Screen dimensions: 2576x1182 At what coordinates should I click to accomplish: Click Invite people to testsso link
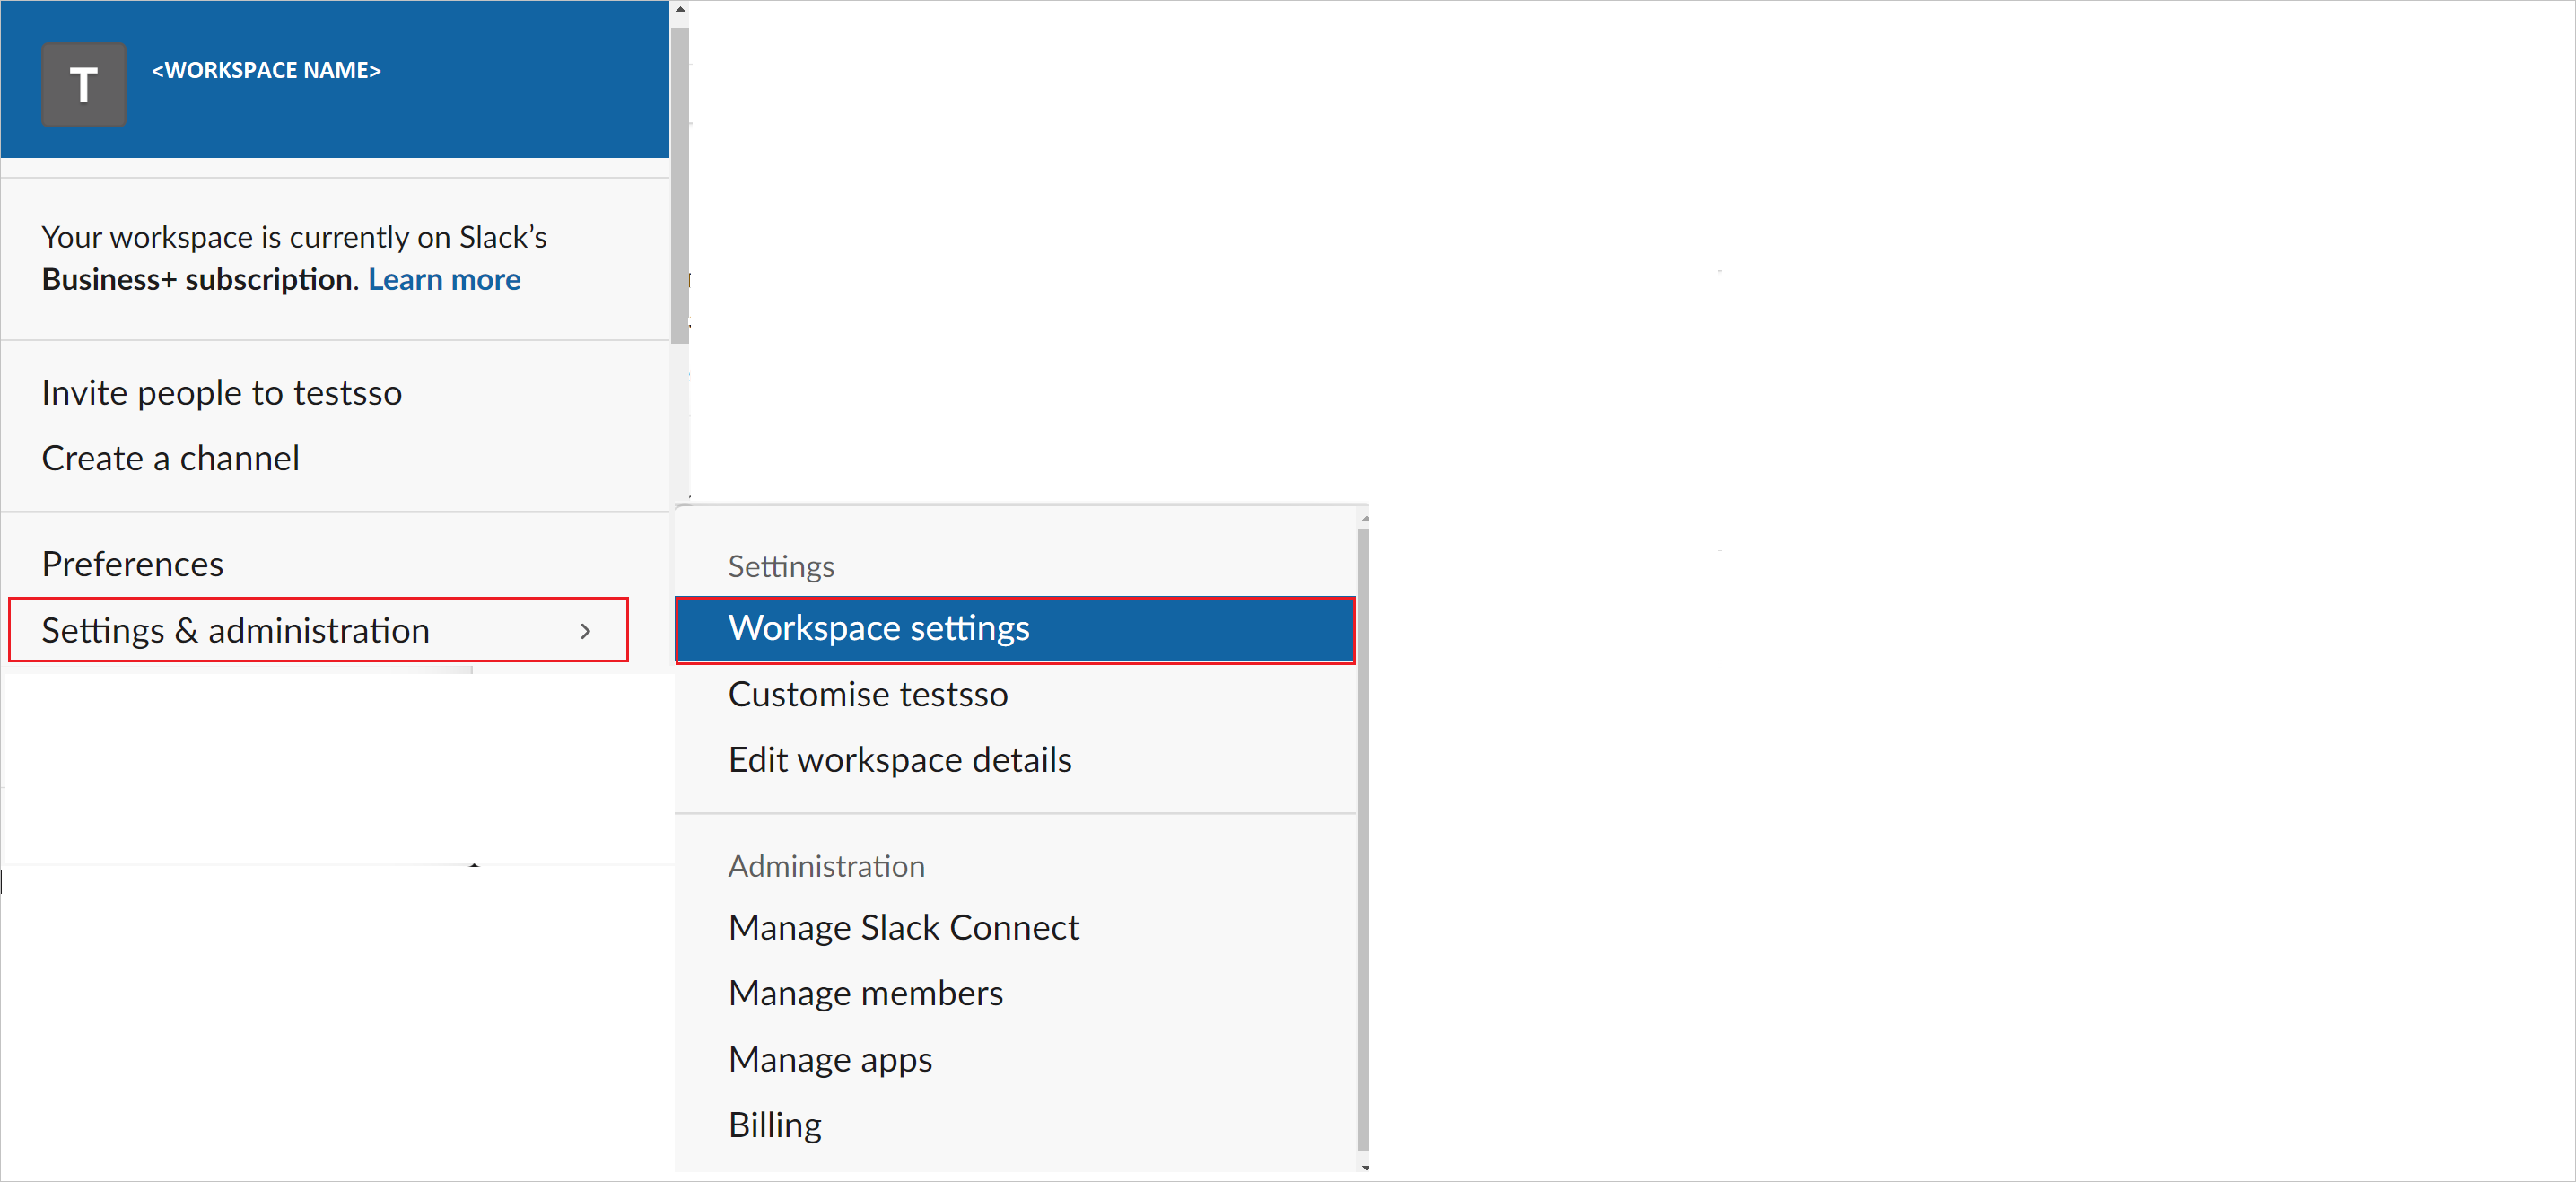(x=222, y=391)
